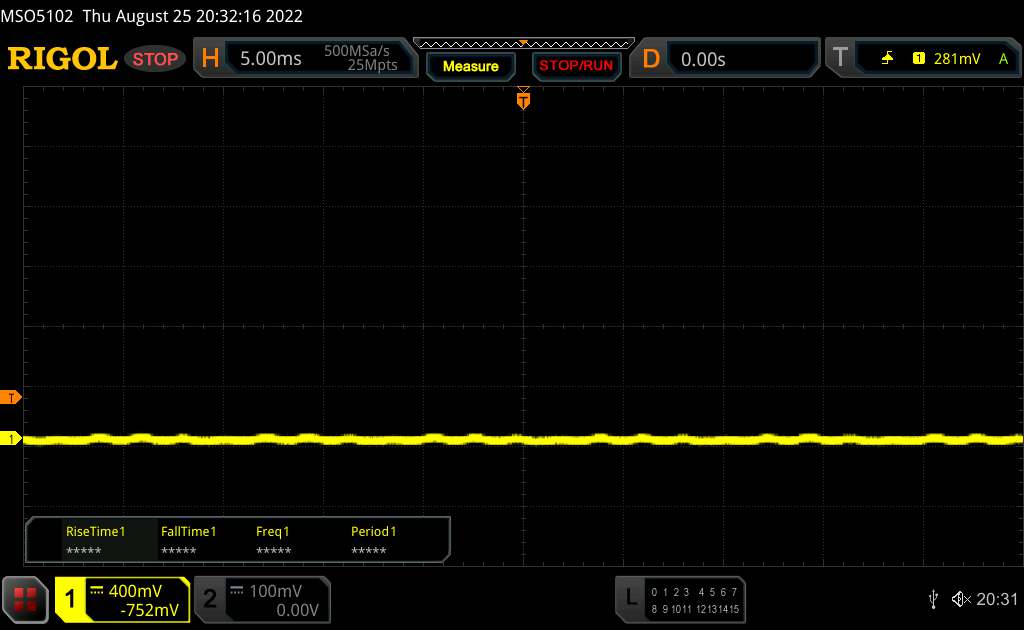The width and height of the screenshot is (1024, 630).
Task: Toggle the muted speaker icon
Action: pos(961,599)
